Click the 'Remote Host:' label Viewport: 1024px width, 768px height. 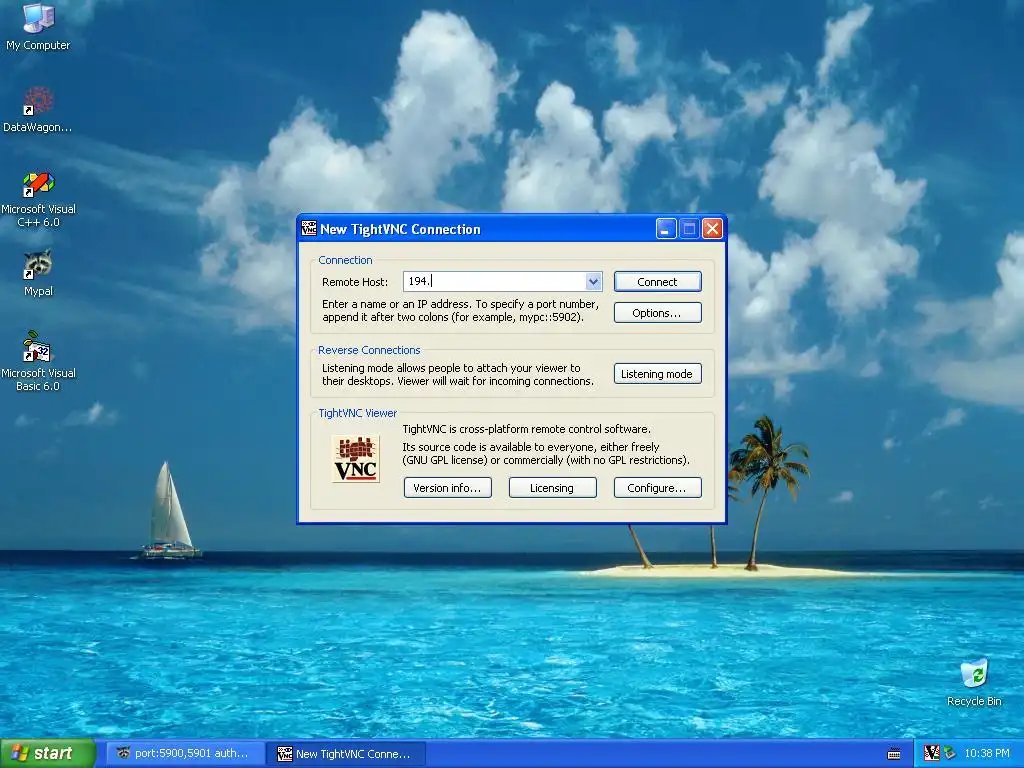pos(355,282)
